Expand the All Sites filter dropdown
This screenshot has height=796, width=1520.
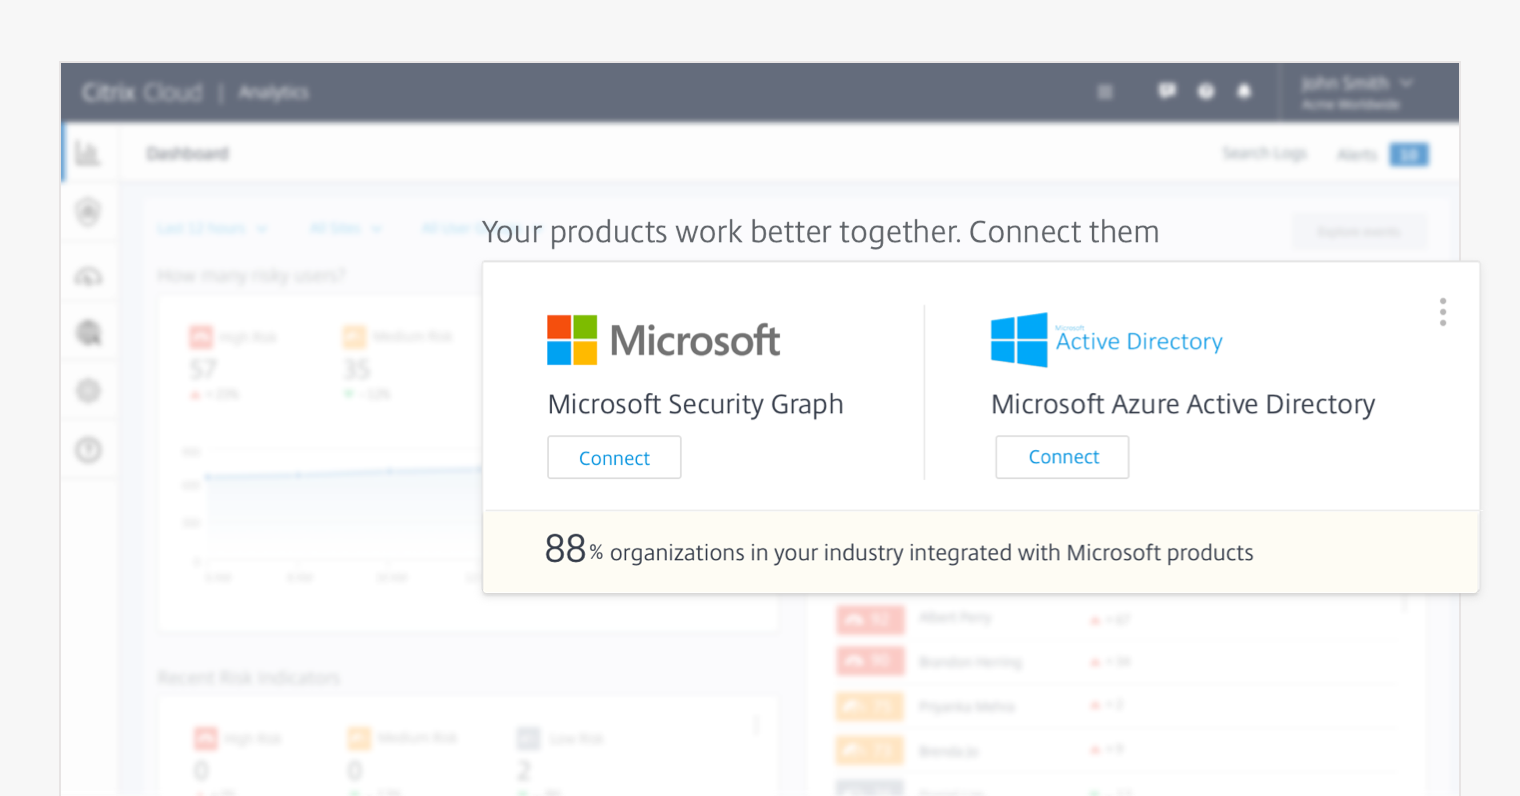coord(346,228)
